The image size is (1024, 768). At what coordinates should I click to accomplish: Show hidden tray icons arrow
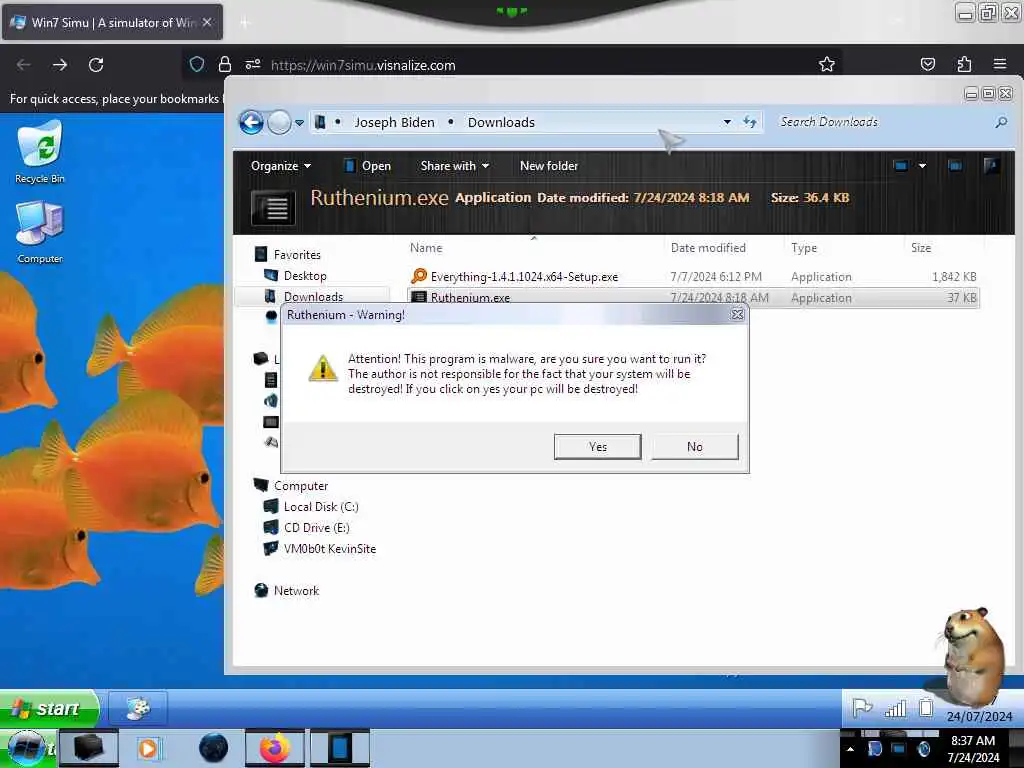[850, 749]
